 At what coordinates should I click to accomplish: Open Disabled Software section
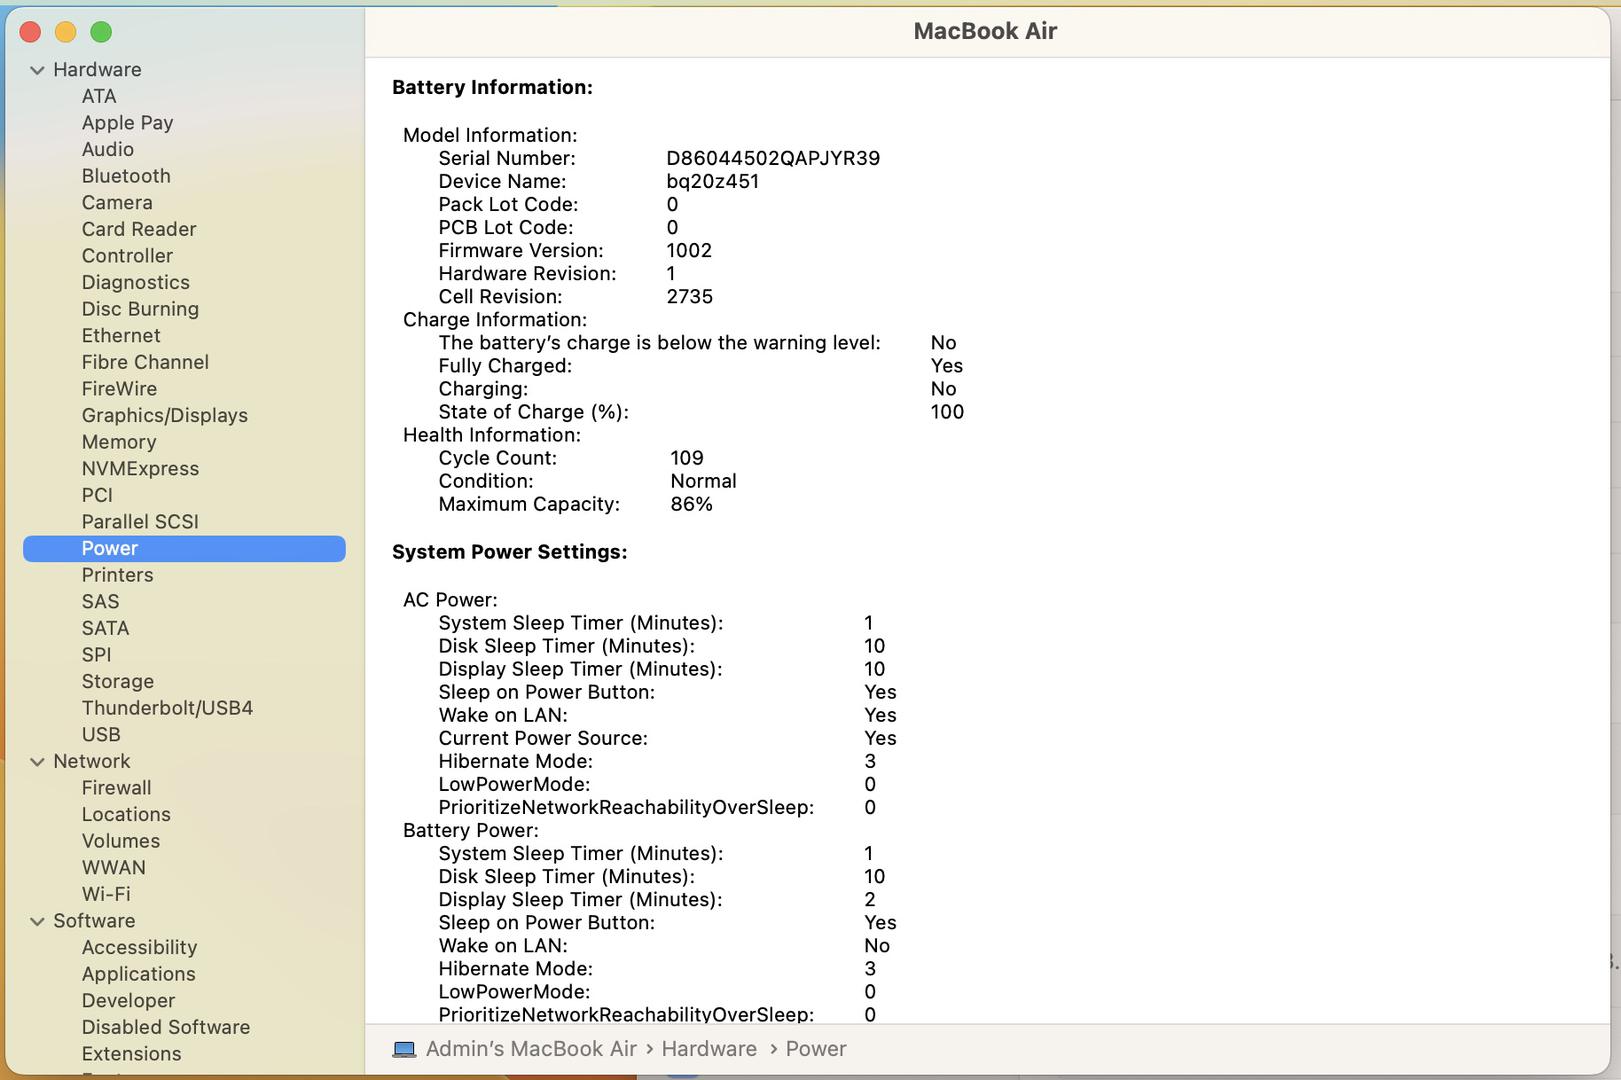(166, 1027)
